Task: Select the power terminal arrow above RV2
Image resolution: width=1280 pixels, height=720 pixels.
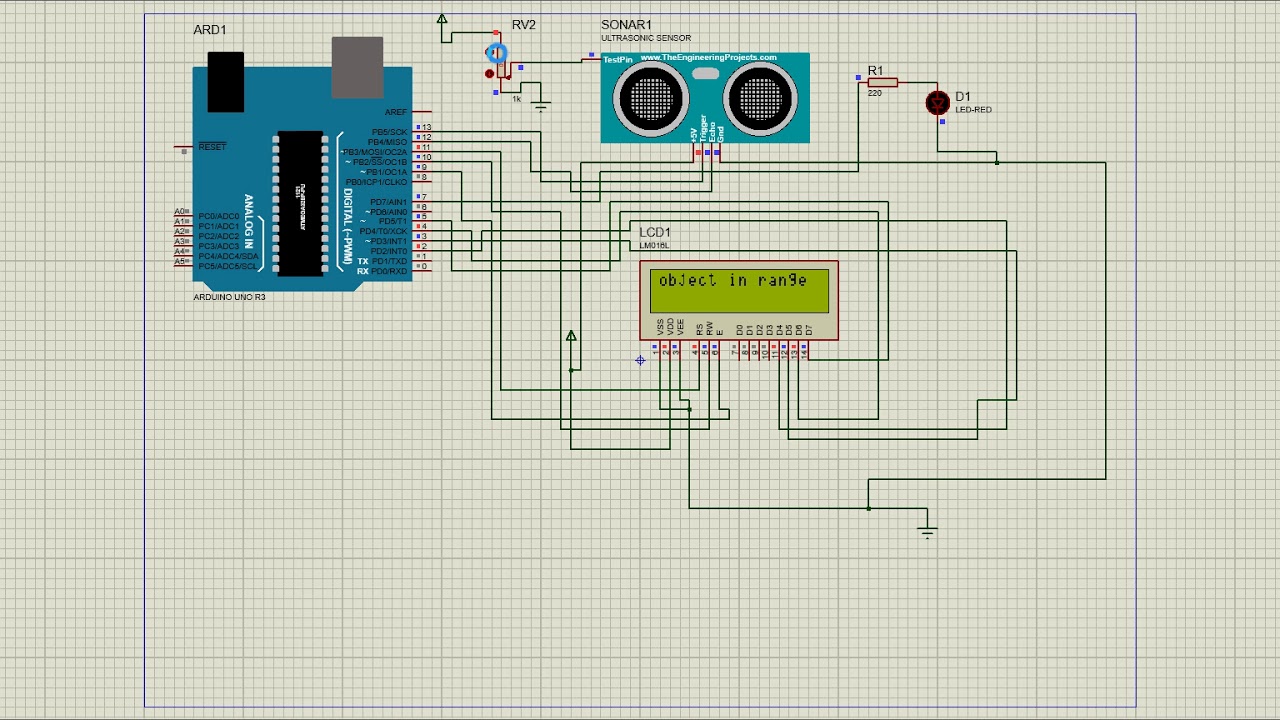Action: tap(442, 19)
